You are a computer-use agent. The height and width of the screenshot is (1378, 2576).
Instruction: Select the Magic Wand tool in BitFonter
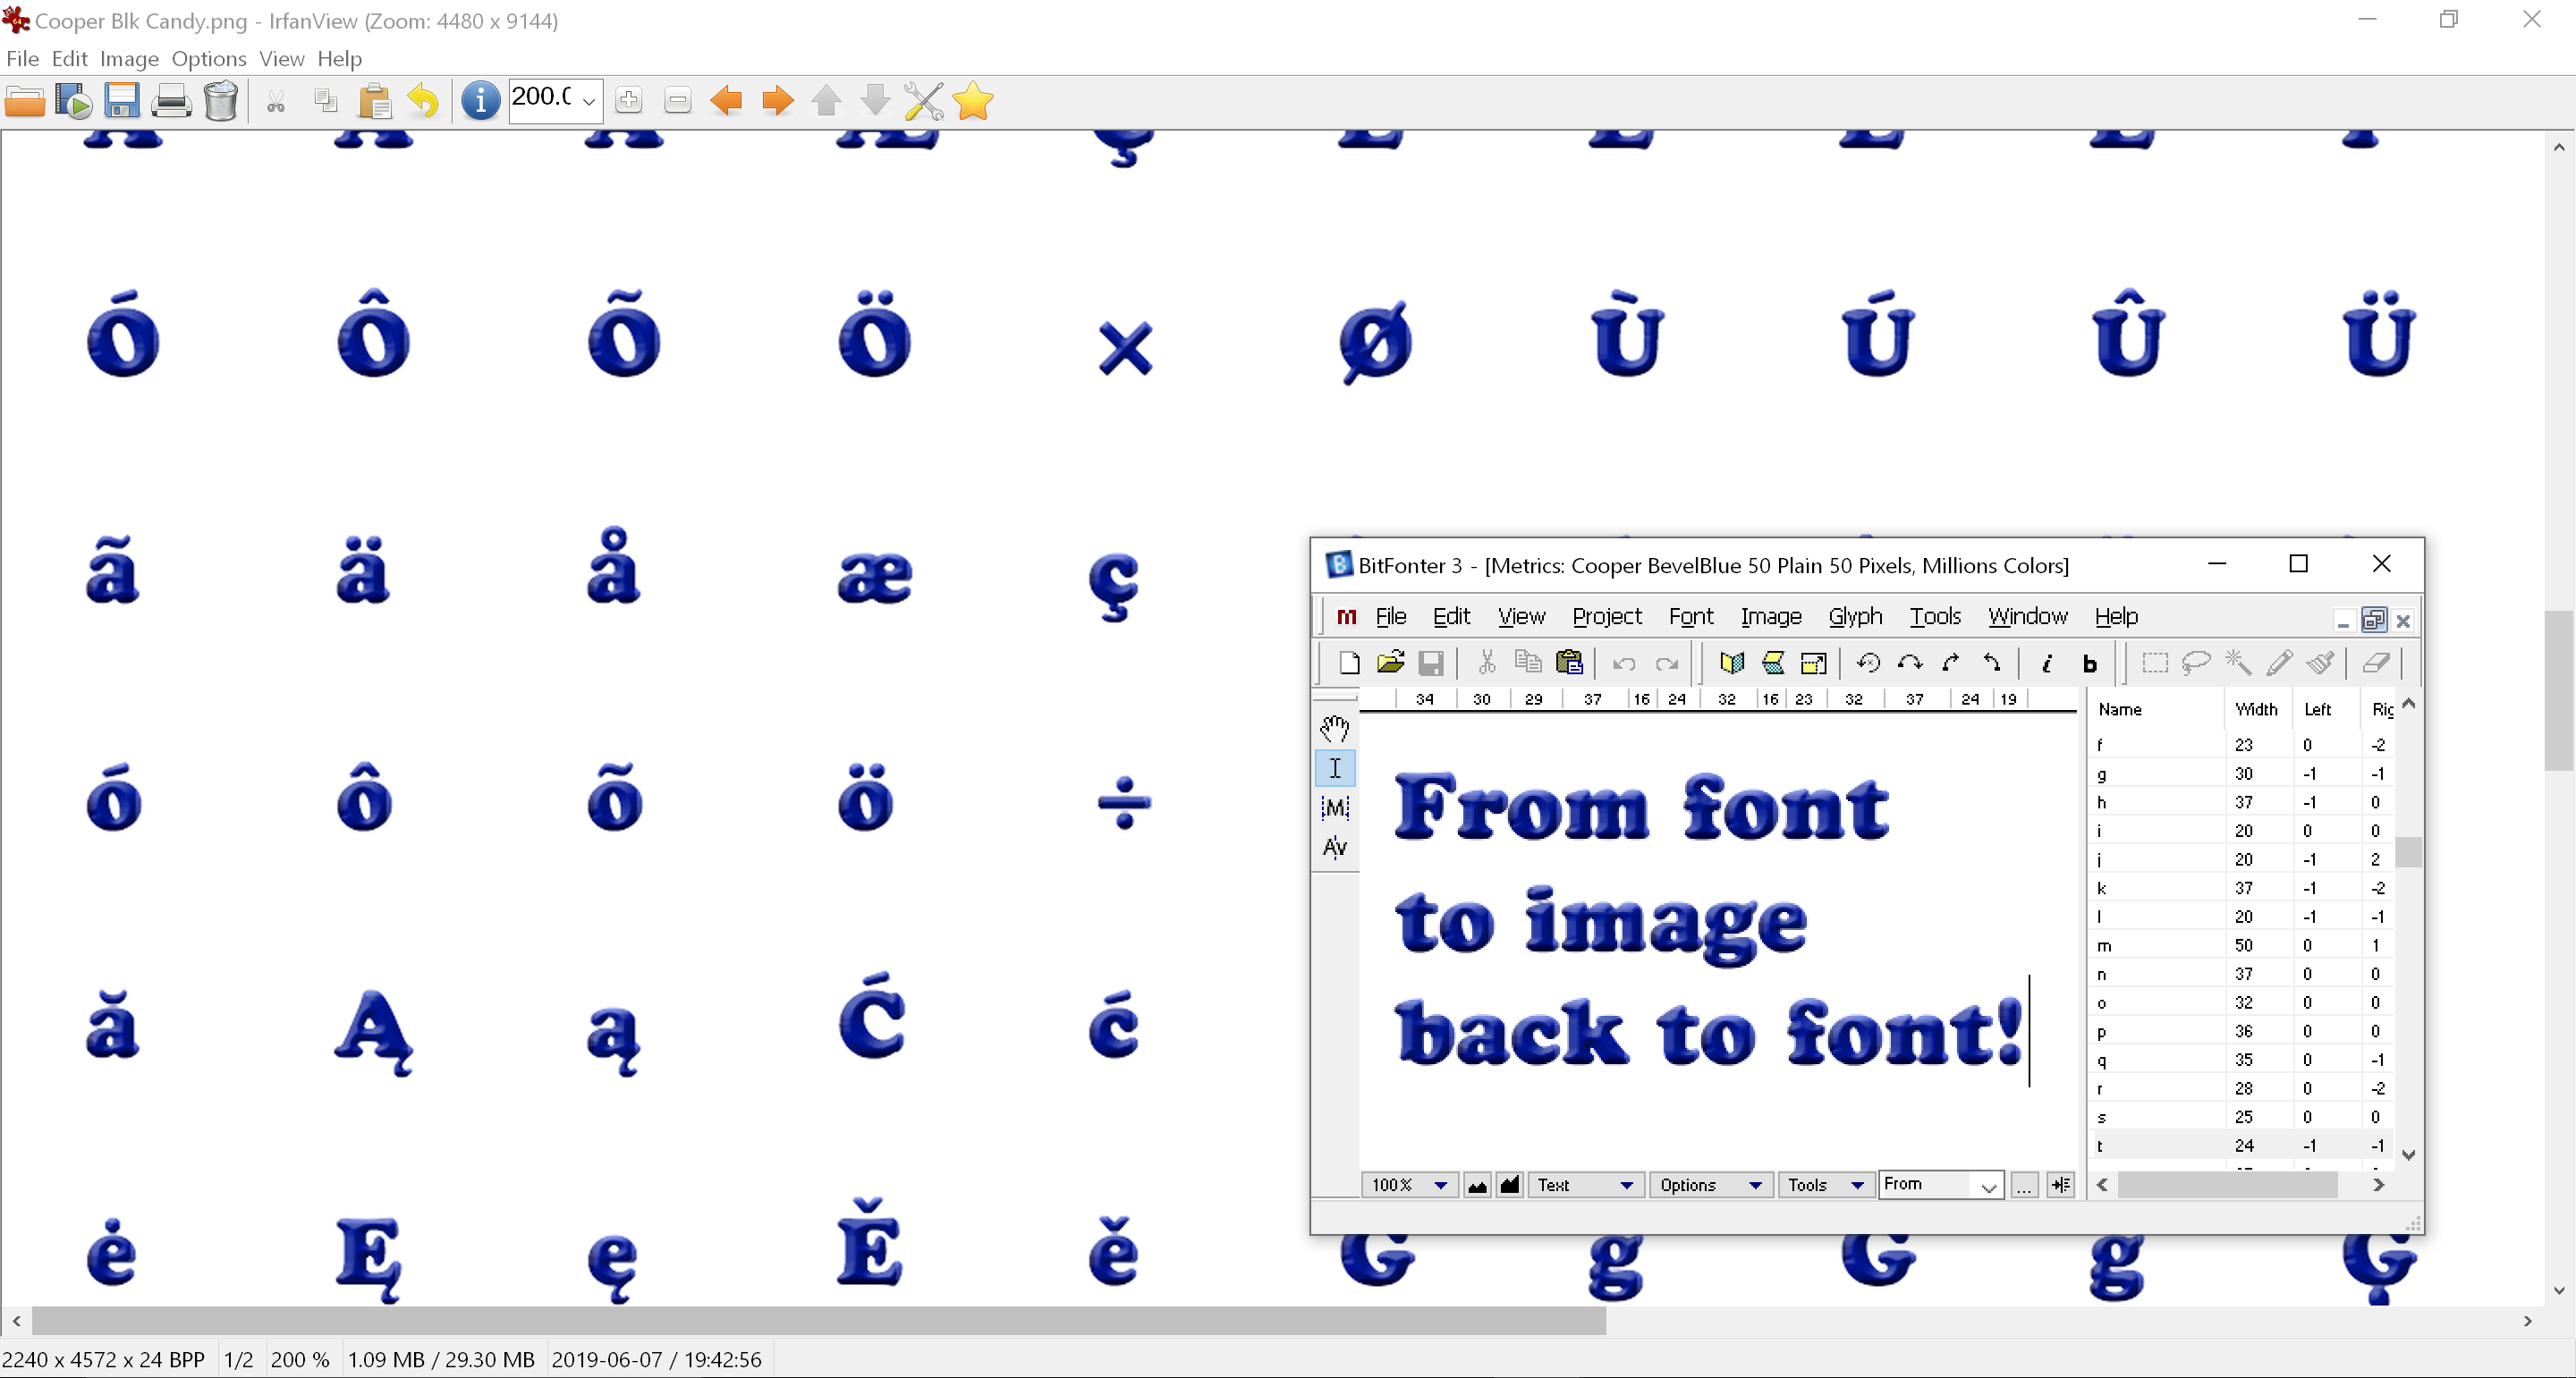tap(2238, 663)
